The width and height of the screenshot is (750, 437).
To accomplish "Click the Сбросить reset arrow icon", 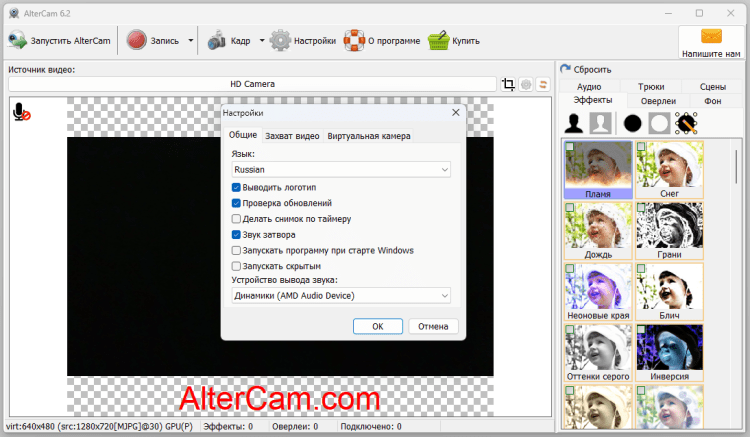I will click(x=565, y=69).
